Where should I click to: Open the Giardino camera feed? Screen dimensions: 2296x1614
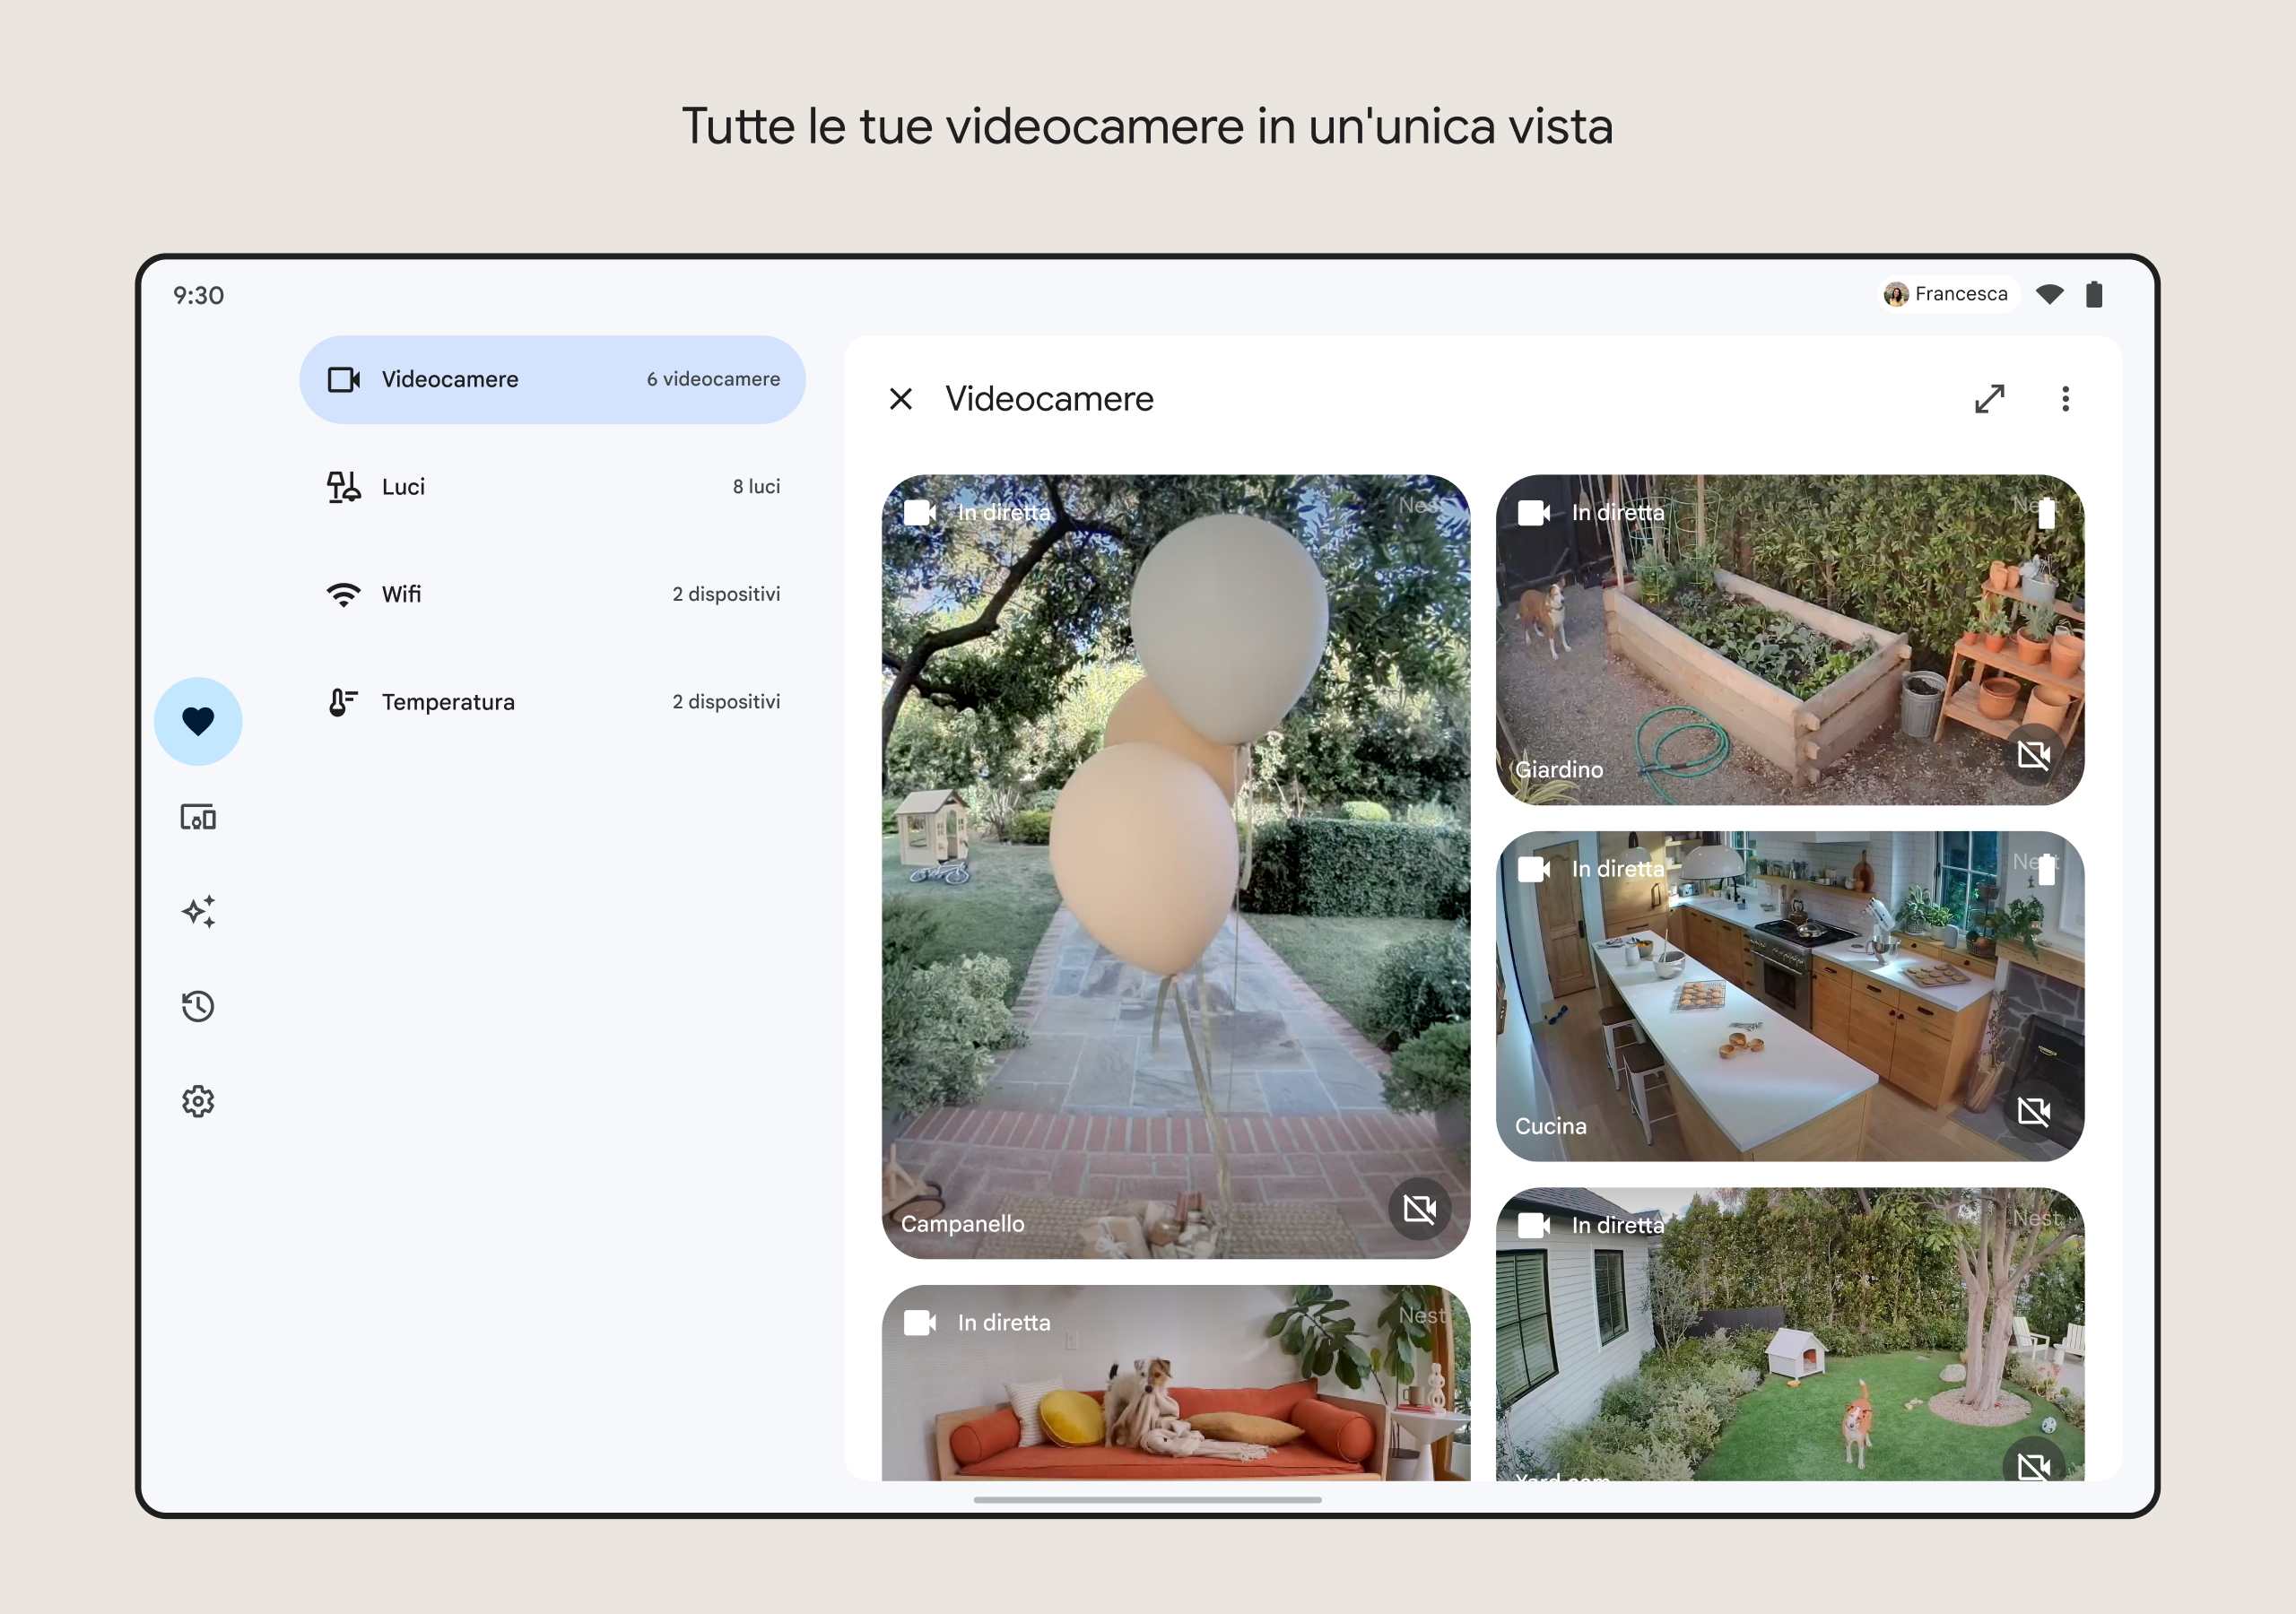pos(1789,639)
